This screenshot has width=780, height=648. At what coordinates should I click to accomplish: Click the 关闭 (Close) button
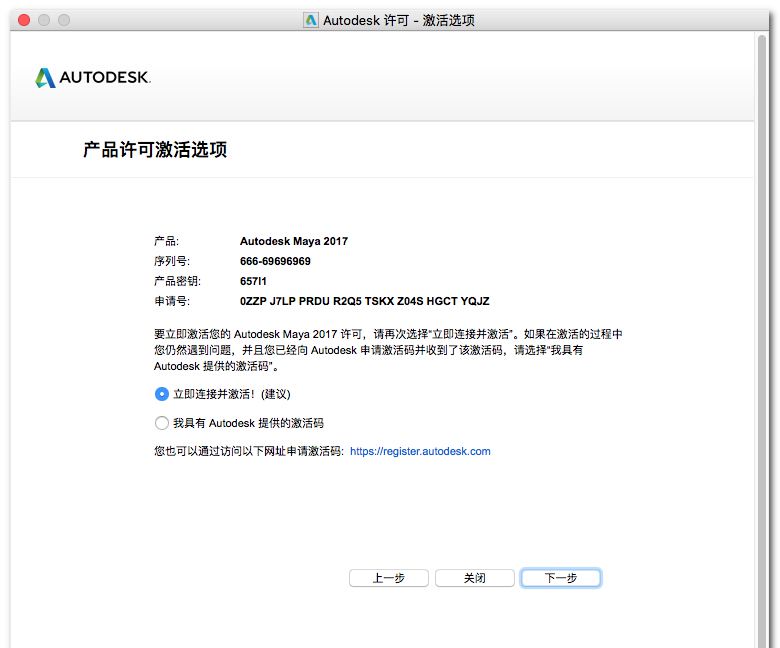[475, 578]
